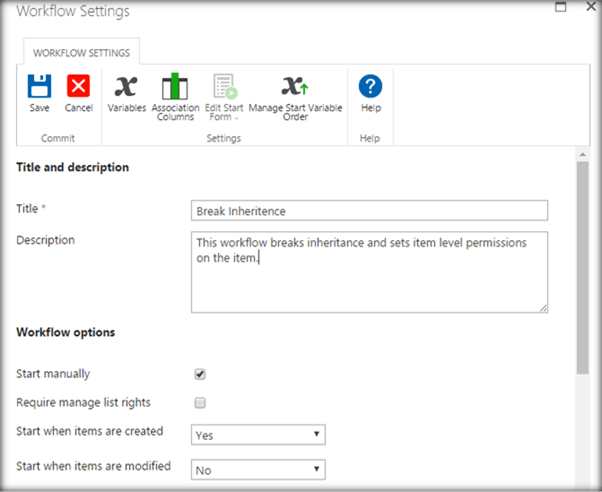Click the Workflow options section heading
This screenshot has width=602, height=492.
66,331
